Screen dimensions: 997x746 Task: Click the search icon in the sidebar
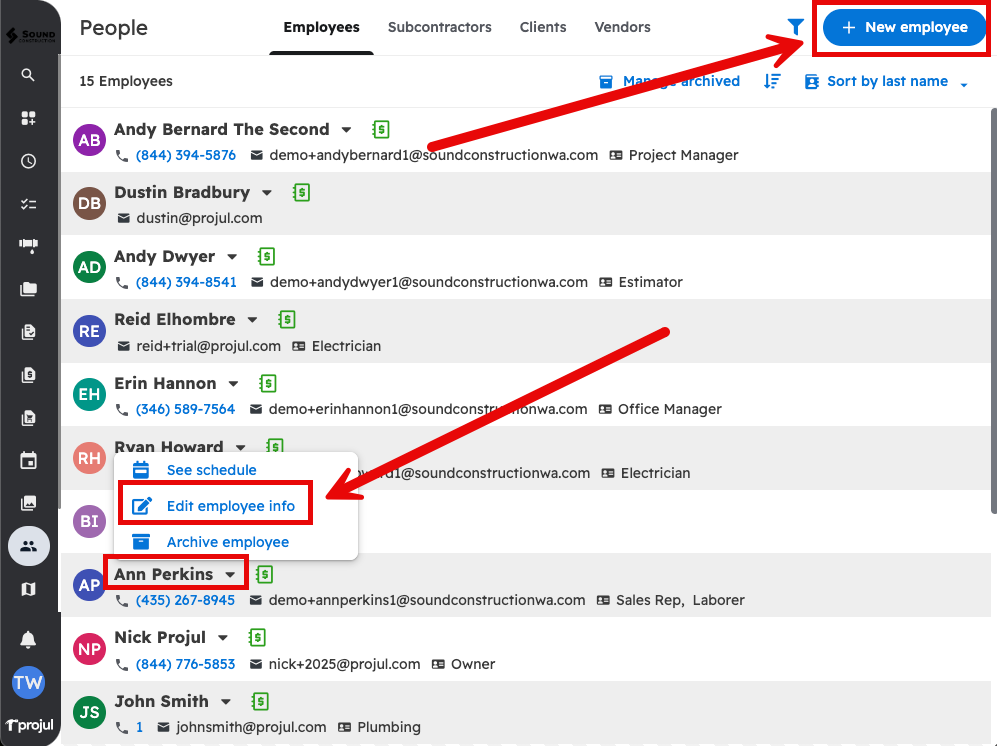click(28, 75)
